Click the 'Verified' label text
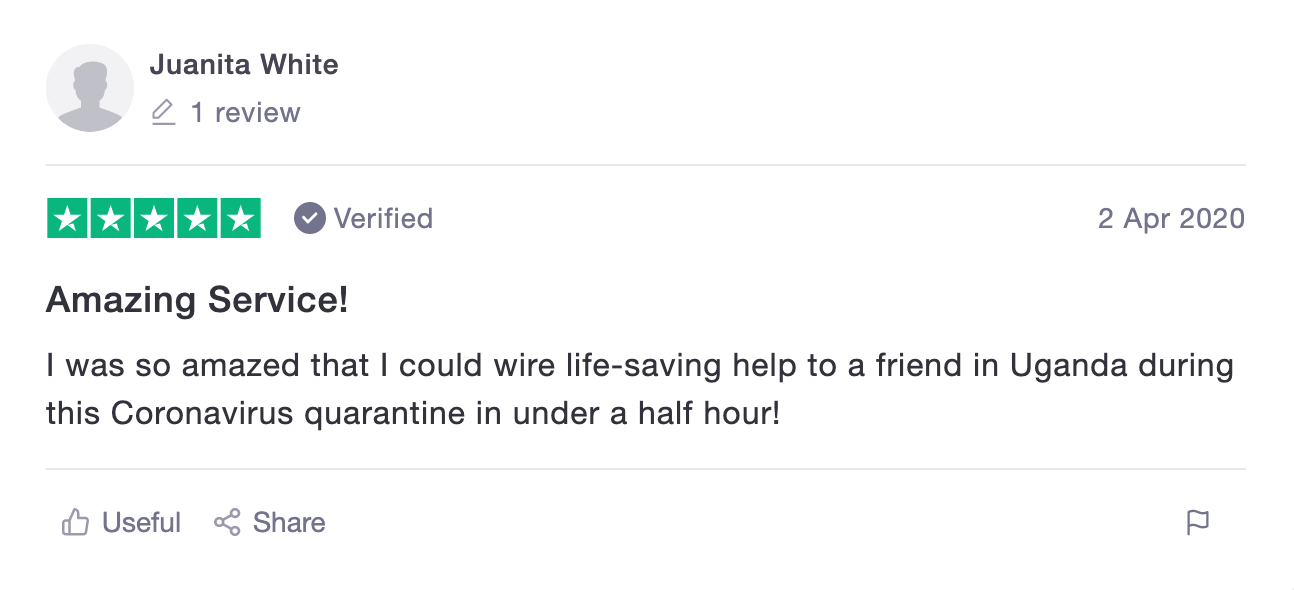Screen dimensions: 1294x590 tap(383, 218)
